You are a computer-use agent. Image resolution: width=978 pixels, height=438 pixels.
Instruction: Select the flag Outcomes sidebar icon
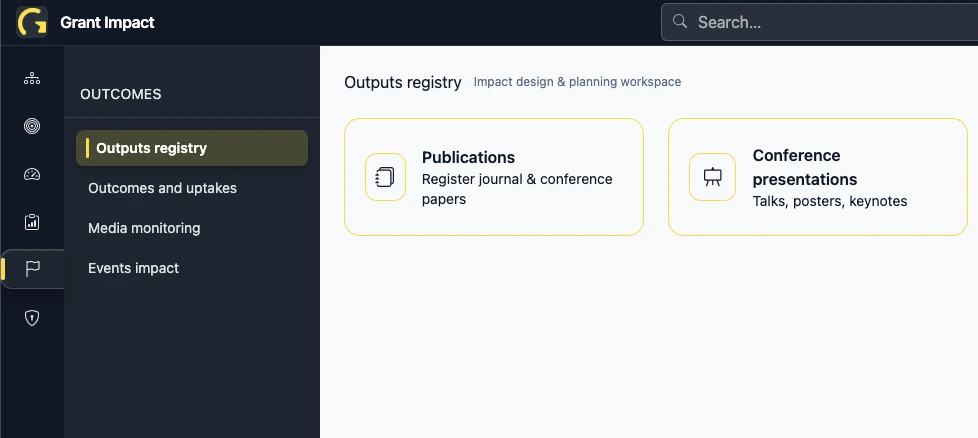[x=32, y=269]
